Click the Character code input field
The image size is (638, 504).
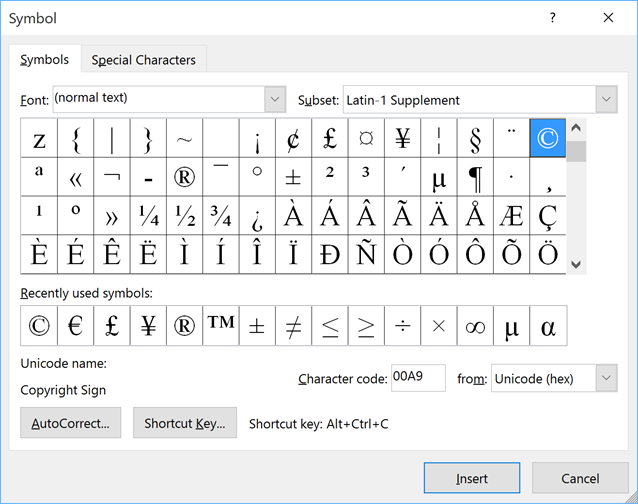[417, 379]
